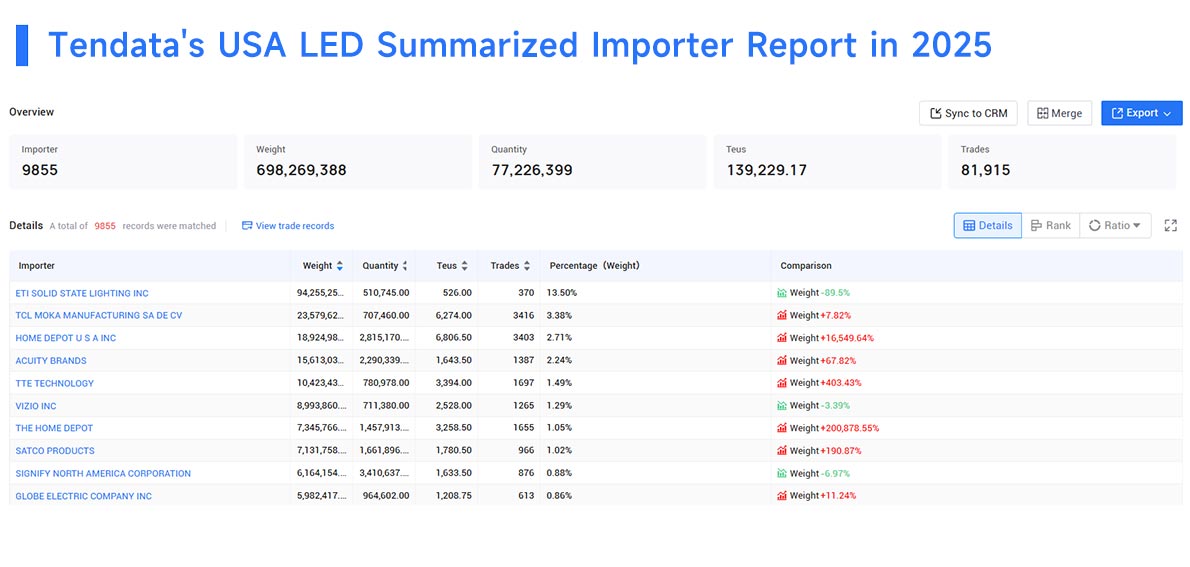Click the Ratio circle icon
Screen dimensions: 1190x567
[1094, 225]
